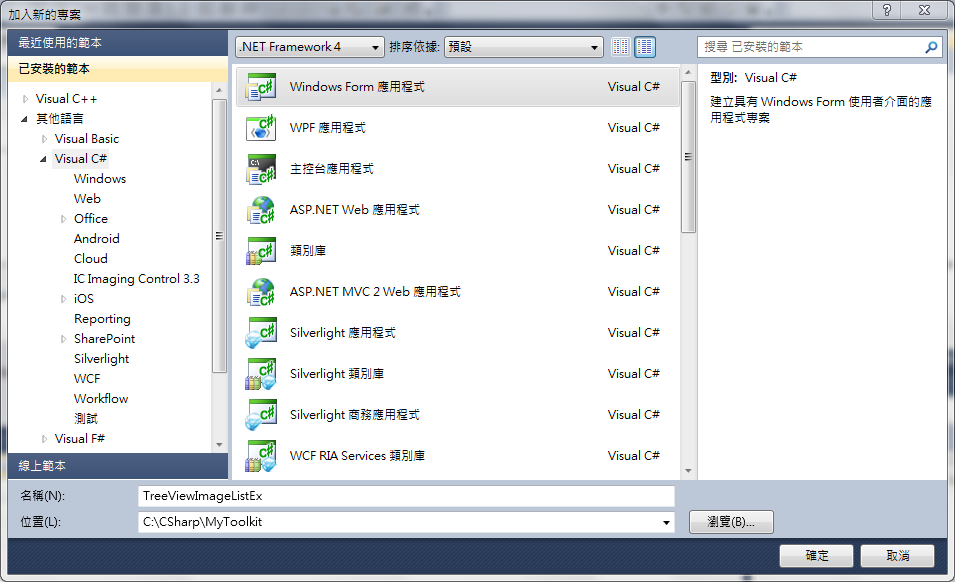Click the ASP.NET MVC 2 Web template icon
The height and width of the screenshot is (582, 955).
click(261, 292)
